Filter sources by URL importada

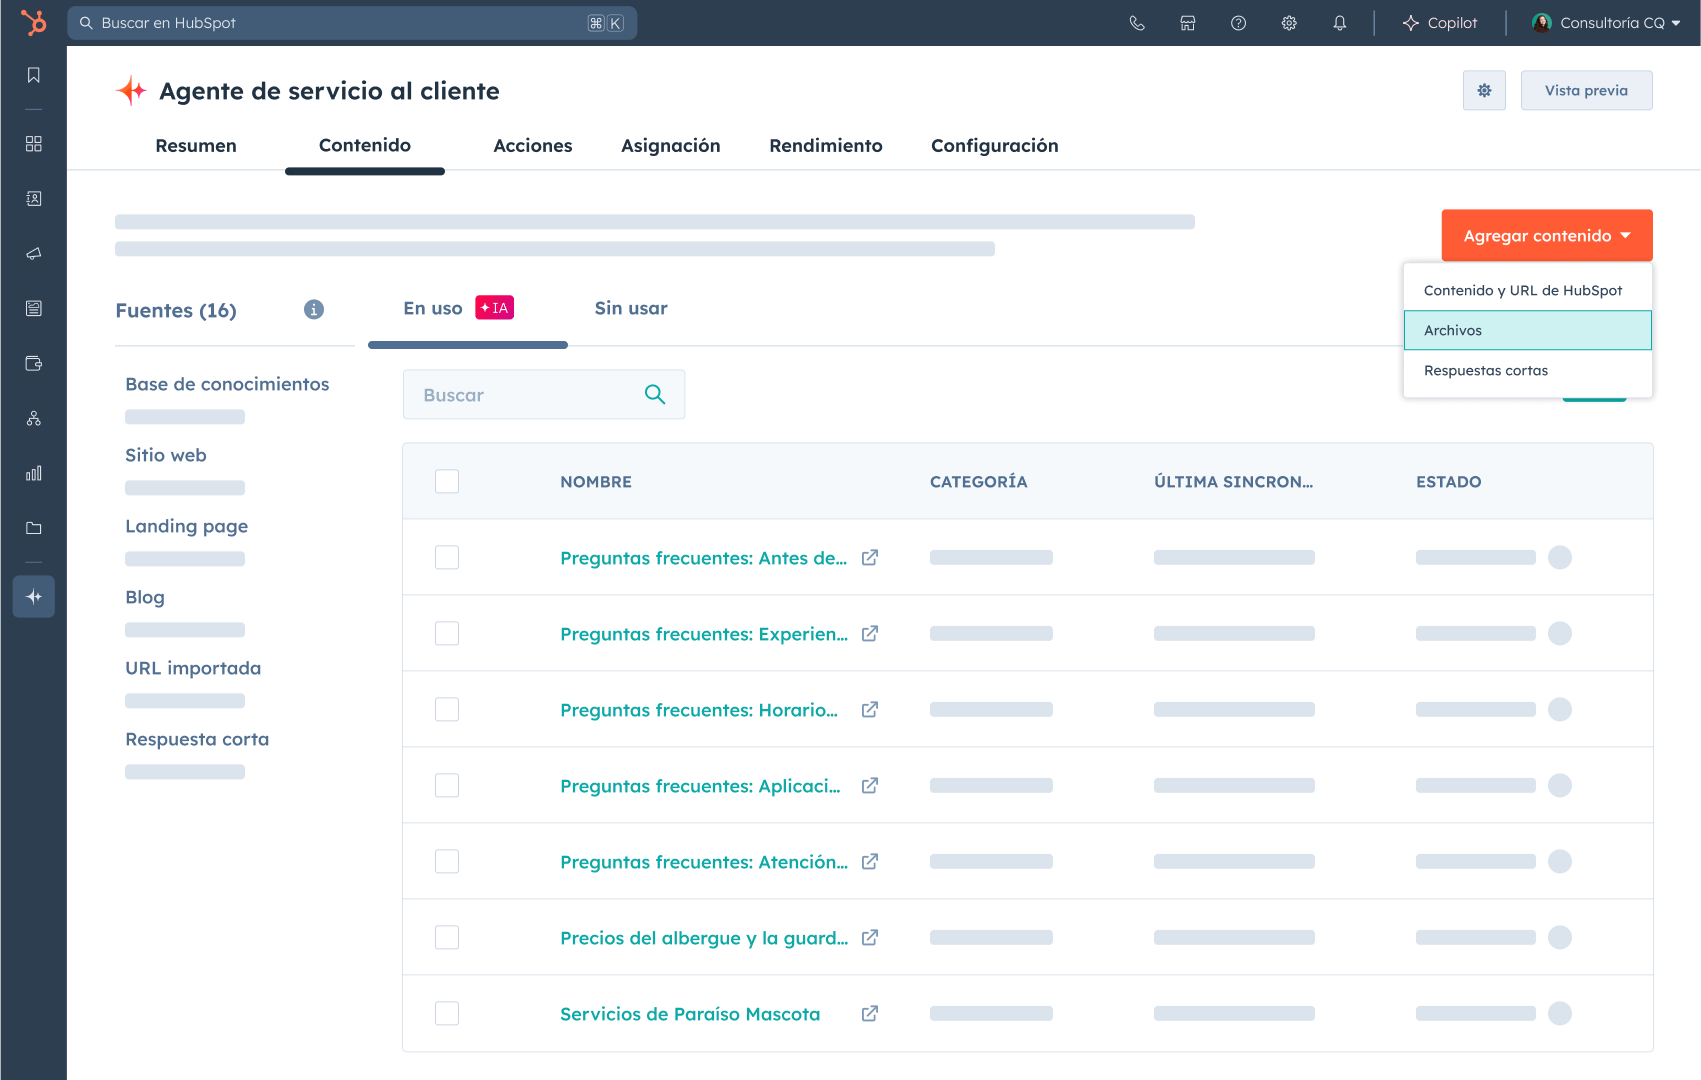pos(193,668)
